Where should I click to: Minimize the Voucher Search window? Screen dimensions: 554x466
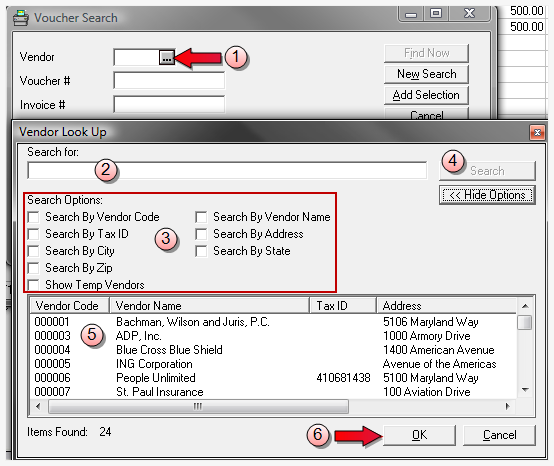(x=411, y=14)
